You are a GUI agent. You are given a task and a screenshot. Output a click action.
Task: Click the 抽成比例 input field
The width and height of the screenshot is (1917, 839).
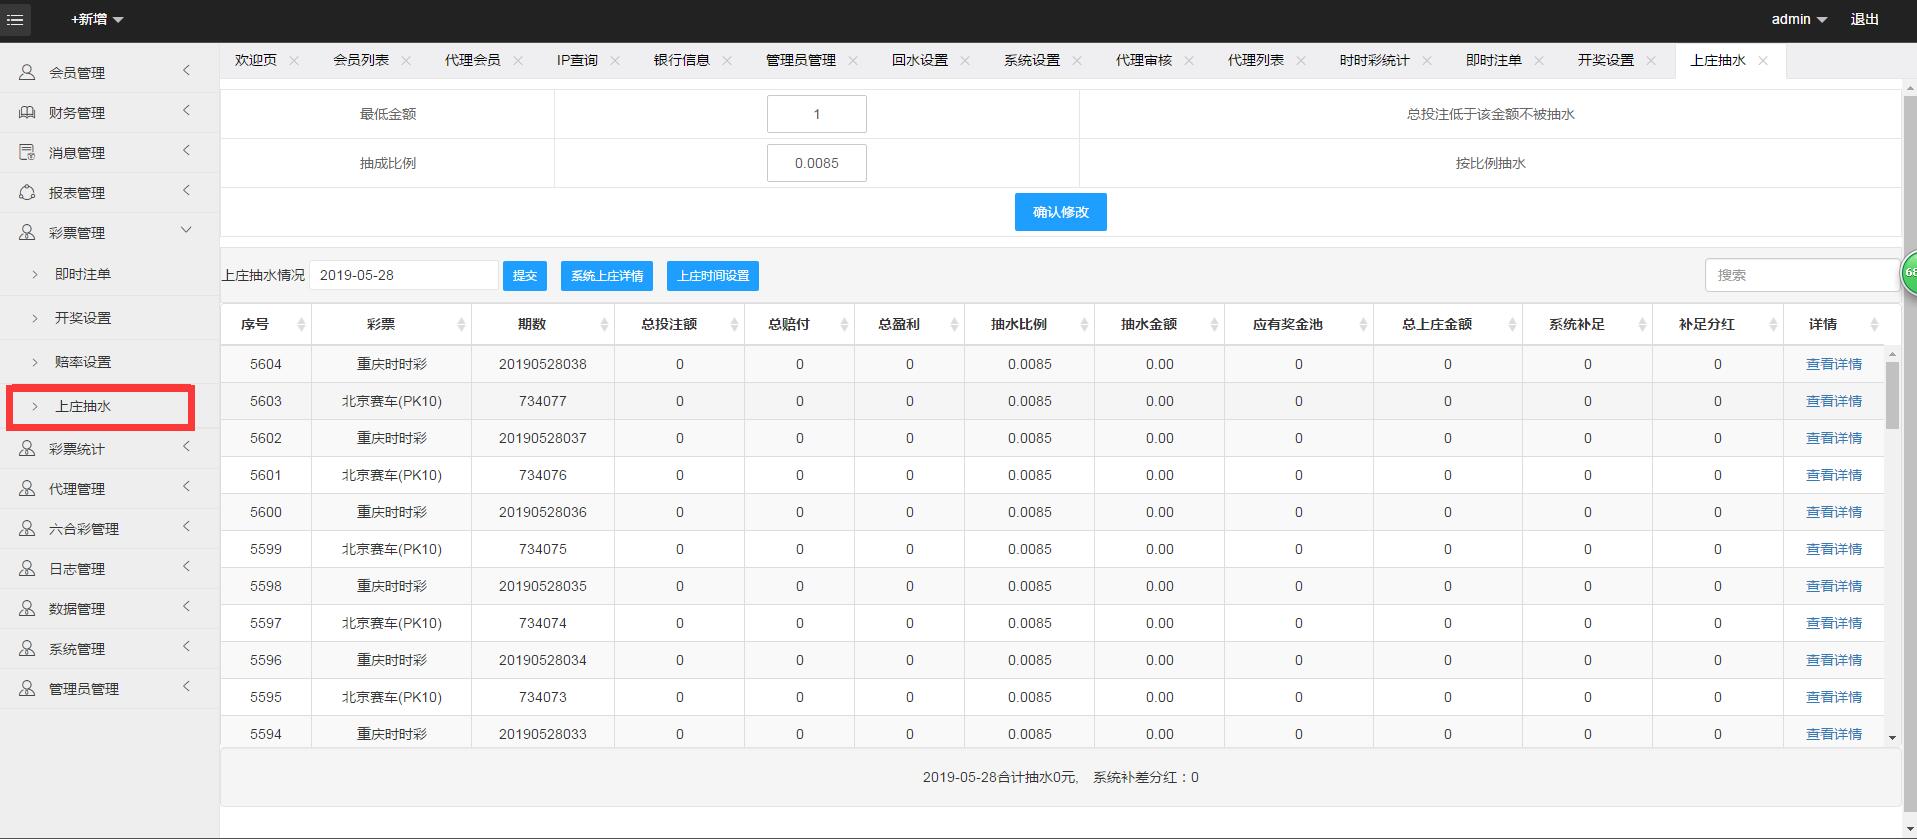click(x=816, y=163)
